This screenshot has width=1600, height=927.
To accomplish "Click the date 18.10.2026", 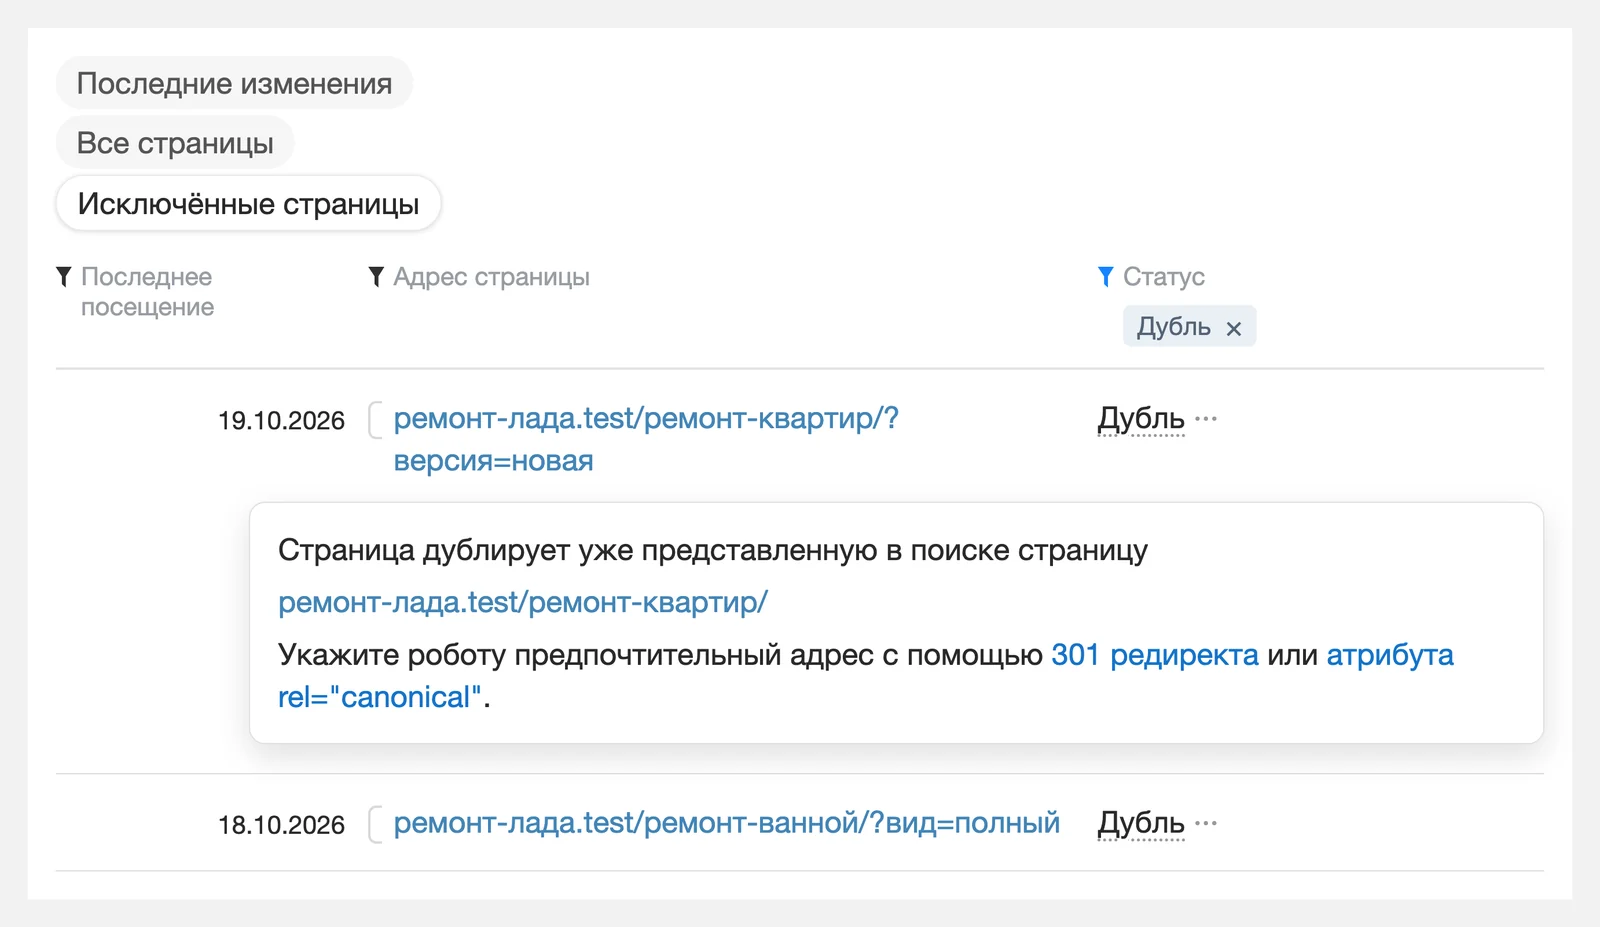I will tap(281, 825).
